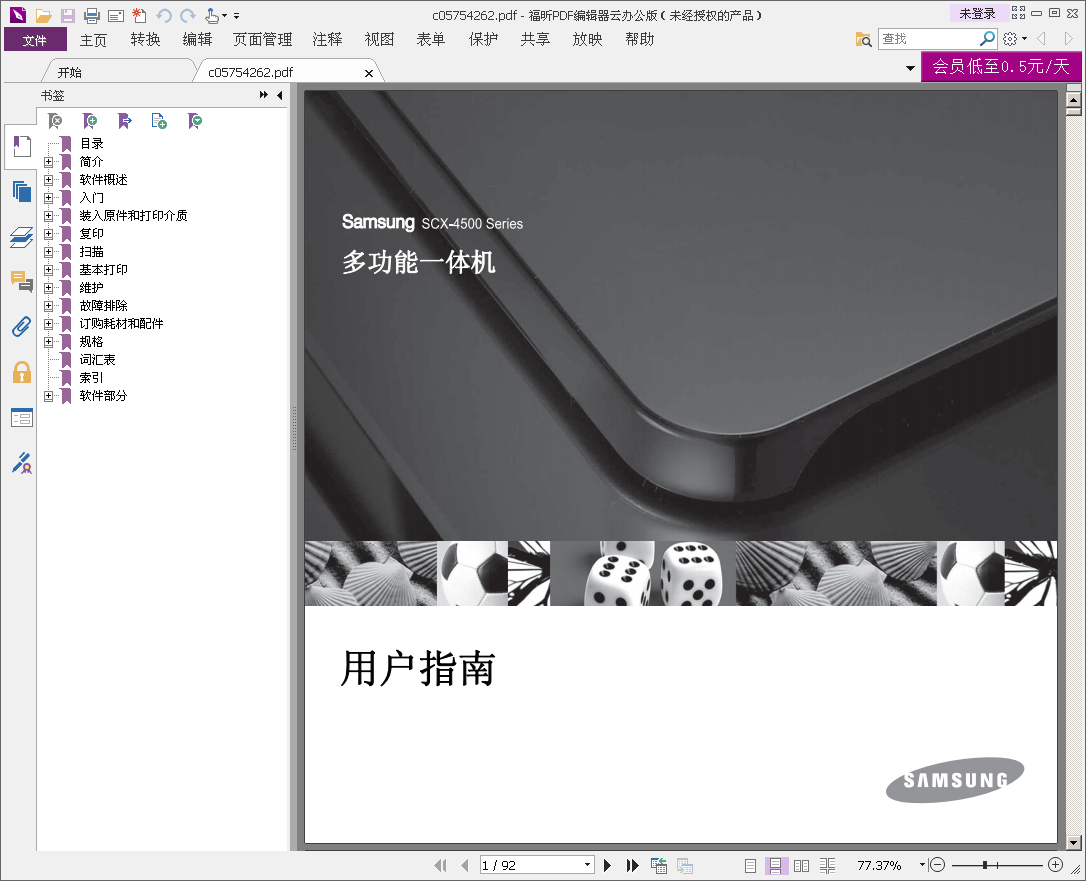Switch to the 保护 ribbon tab
Image resolution: width=1086 pixels, height=881 pixels.
pos(483,39)
